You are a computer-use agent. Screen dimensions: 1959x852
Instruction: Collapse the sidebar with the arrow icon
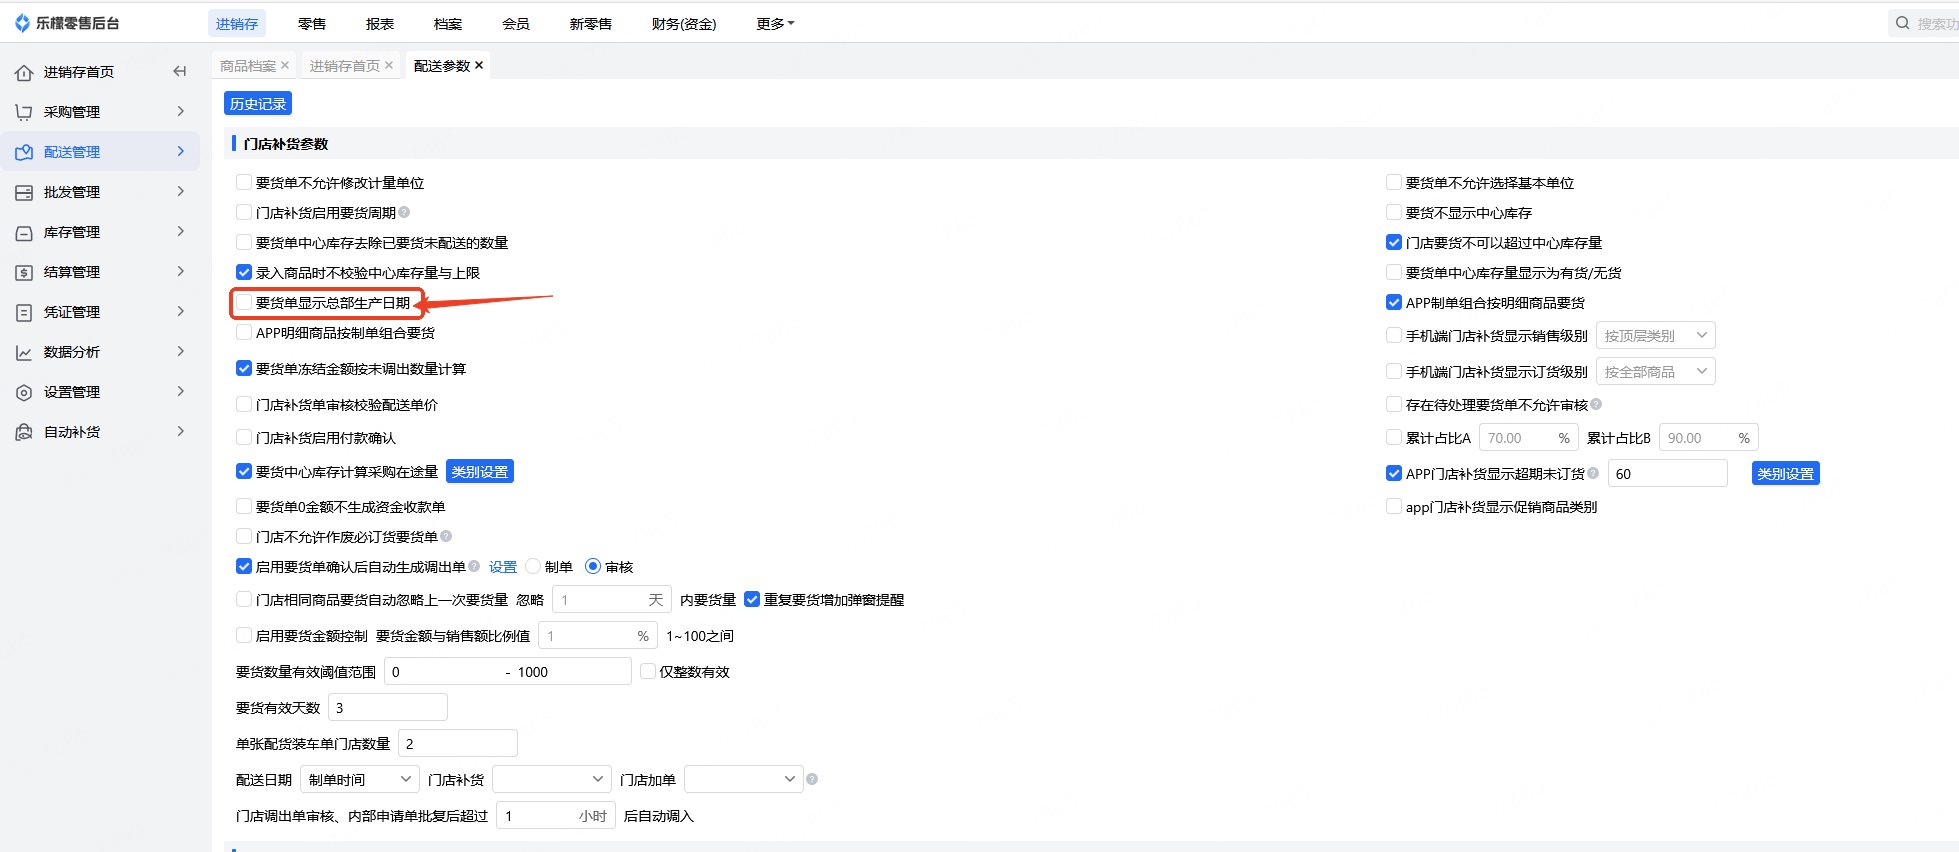[x=180, y=71]
